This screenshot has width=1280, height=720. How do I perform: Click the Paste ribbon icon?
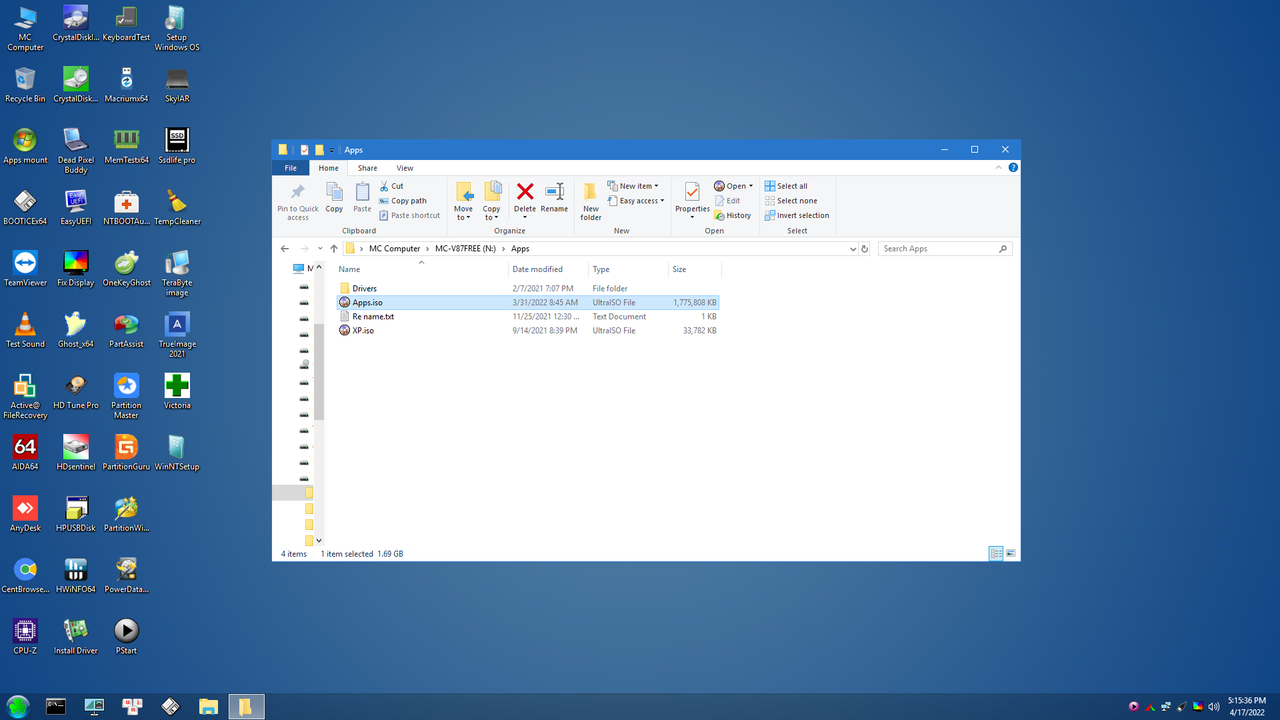(362, 196)
